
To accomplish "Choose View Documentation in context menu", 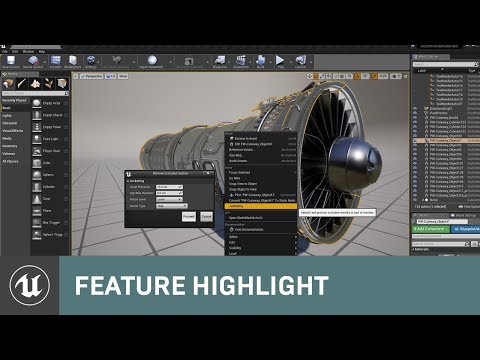I will pos(261,230).
